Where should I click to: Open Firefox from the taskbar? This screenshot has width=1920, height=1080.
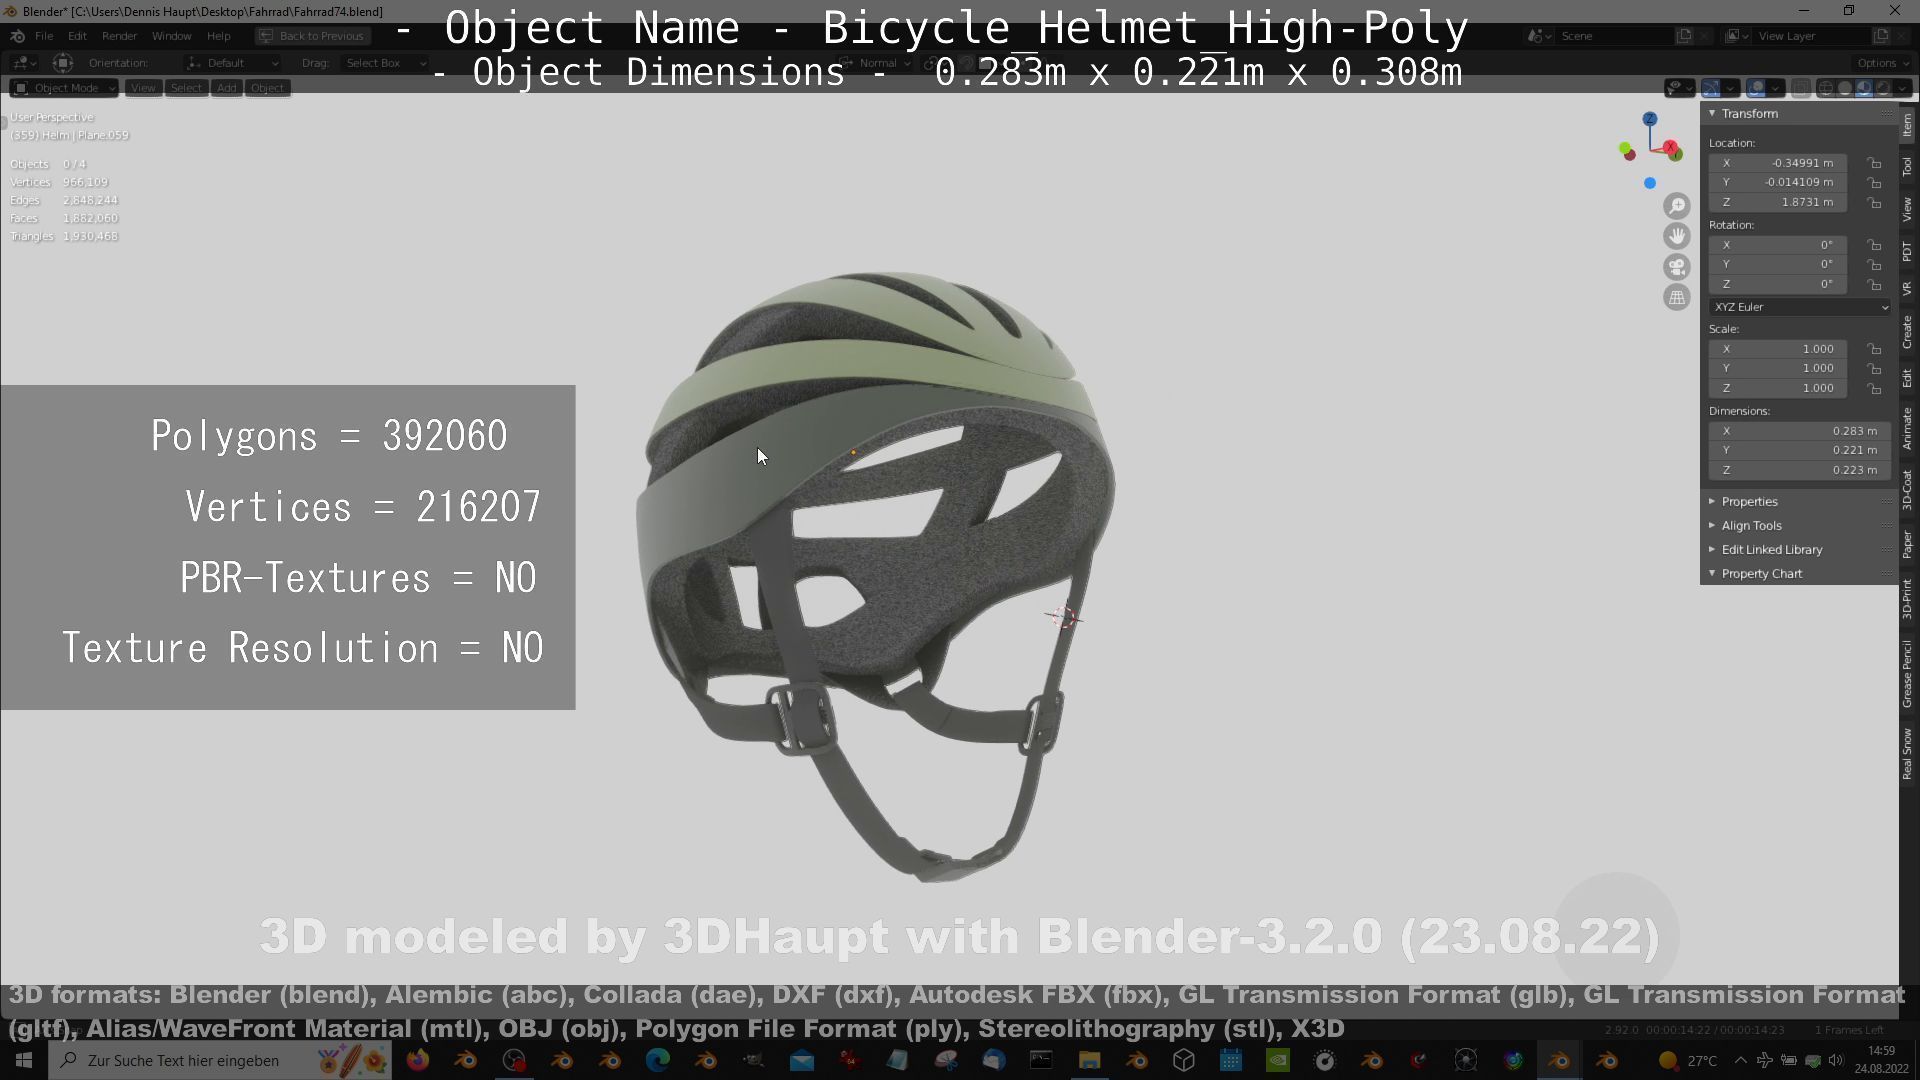click(x=417, y=1060)
